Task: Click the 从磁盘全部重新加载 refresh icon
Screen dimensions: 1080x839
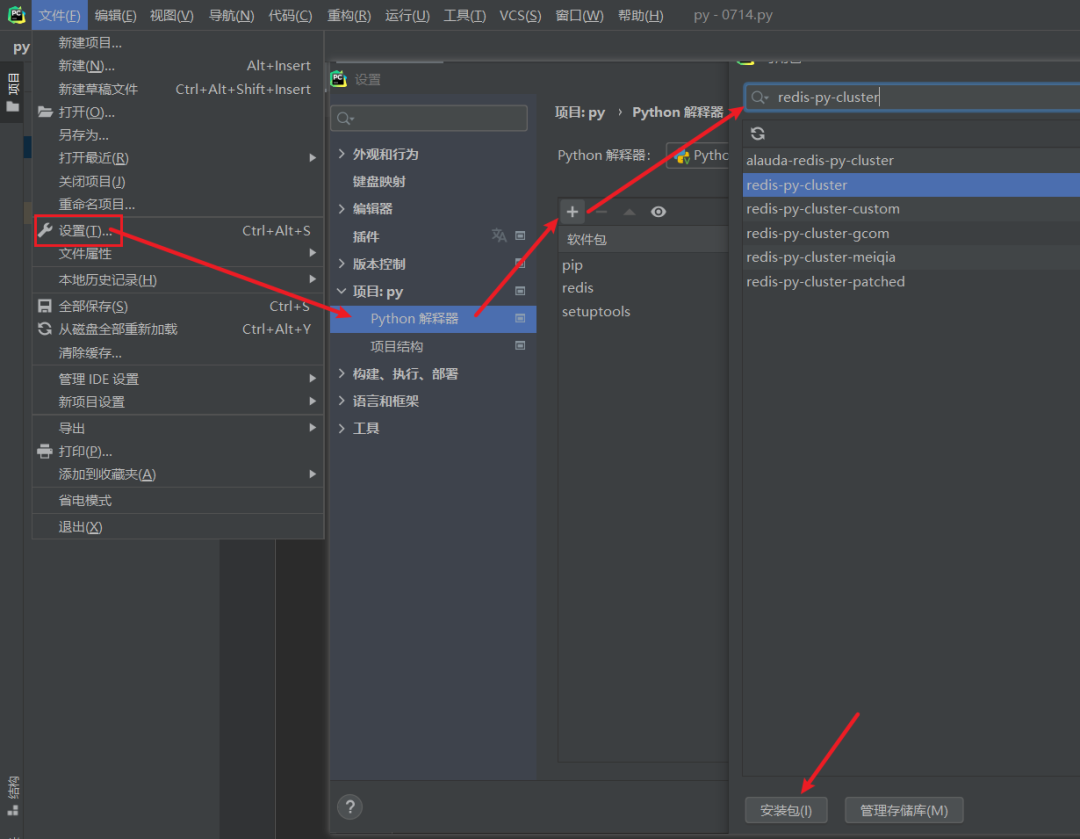Action: (x=45, y=329)
